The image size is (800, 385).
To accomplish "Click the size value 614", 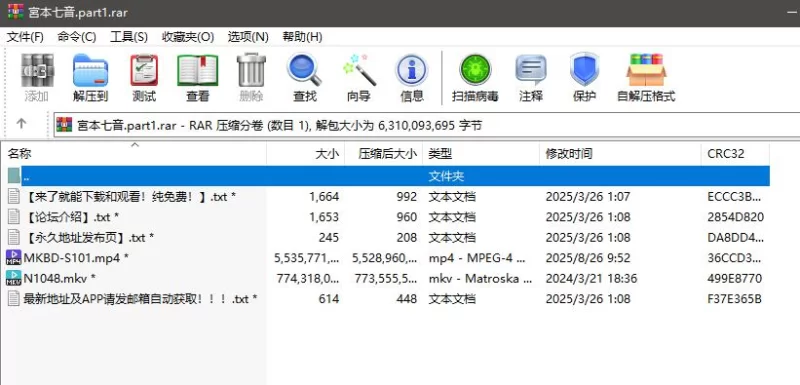I will [x=329, y=299].
